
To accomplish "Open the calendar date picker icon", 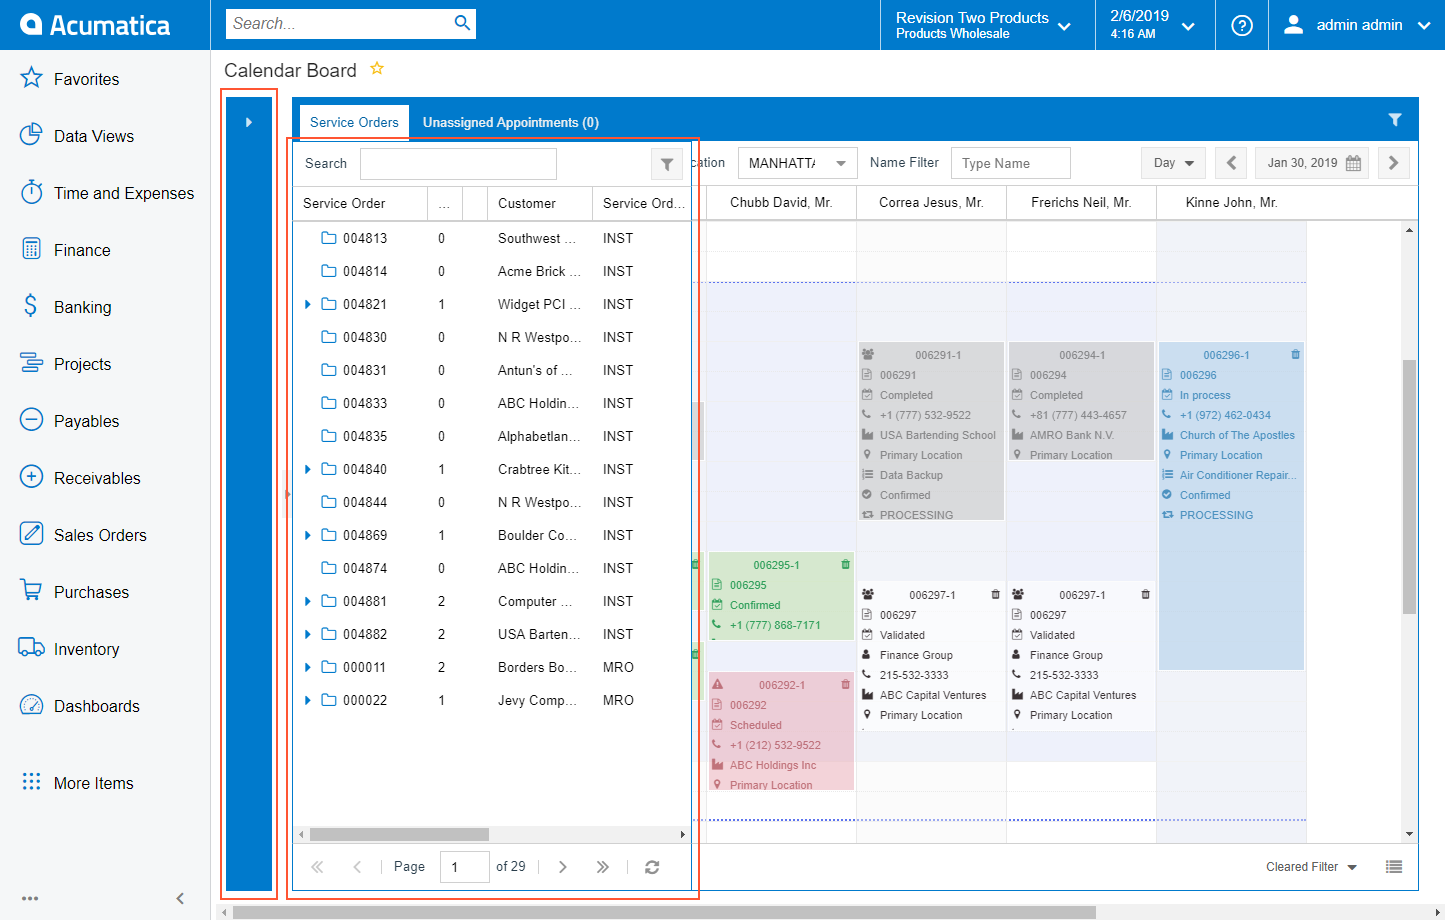I will tap(1353, 163).
